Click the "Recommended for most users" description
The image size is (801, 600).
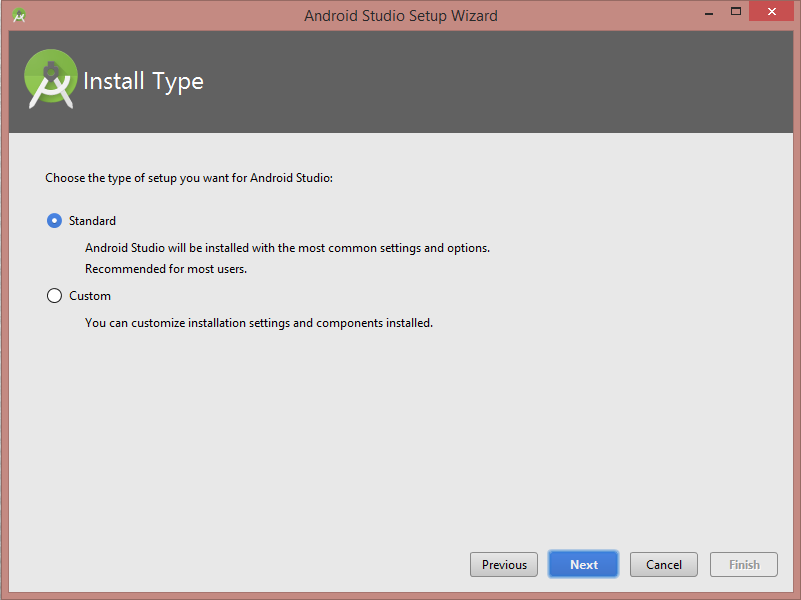click(x=166, y=269)
